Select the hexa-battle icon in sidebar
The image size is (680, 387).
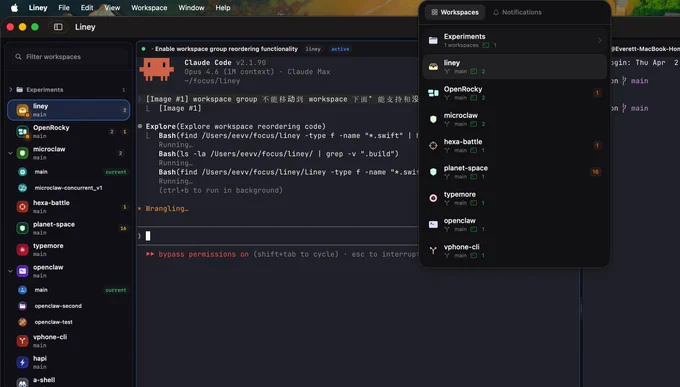pos(23,207)
